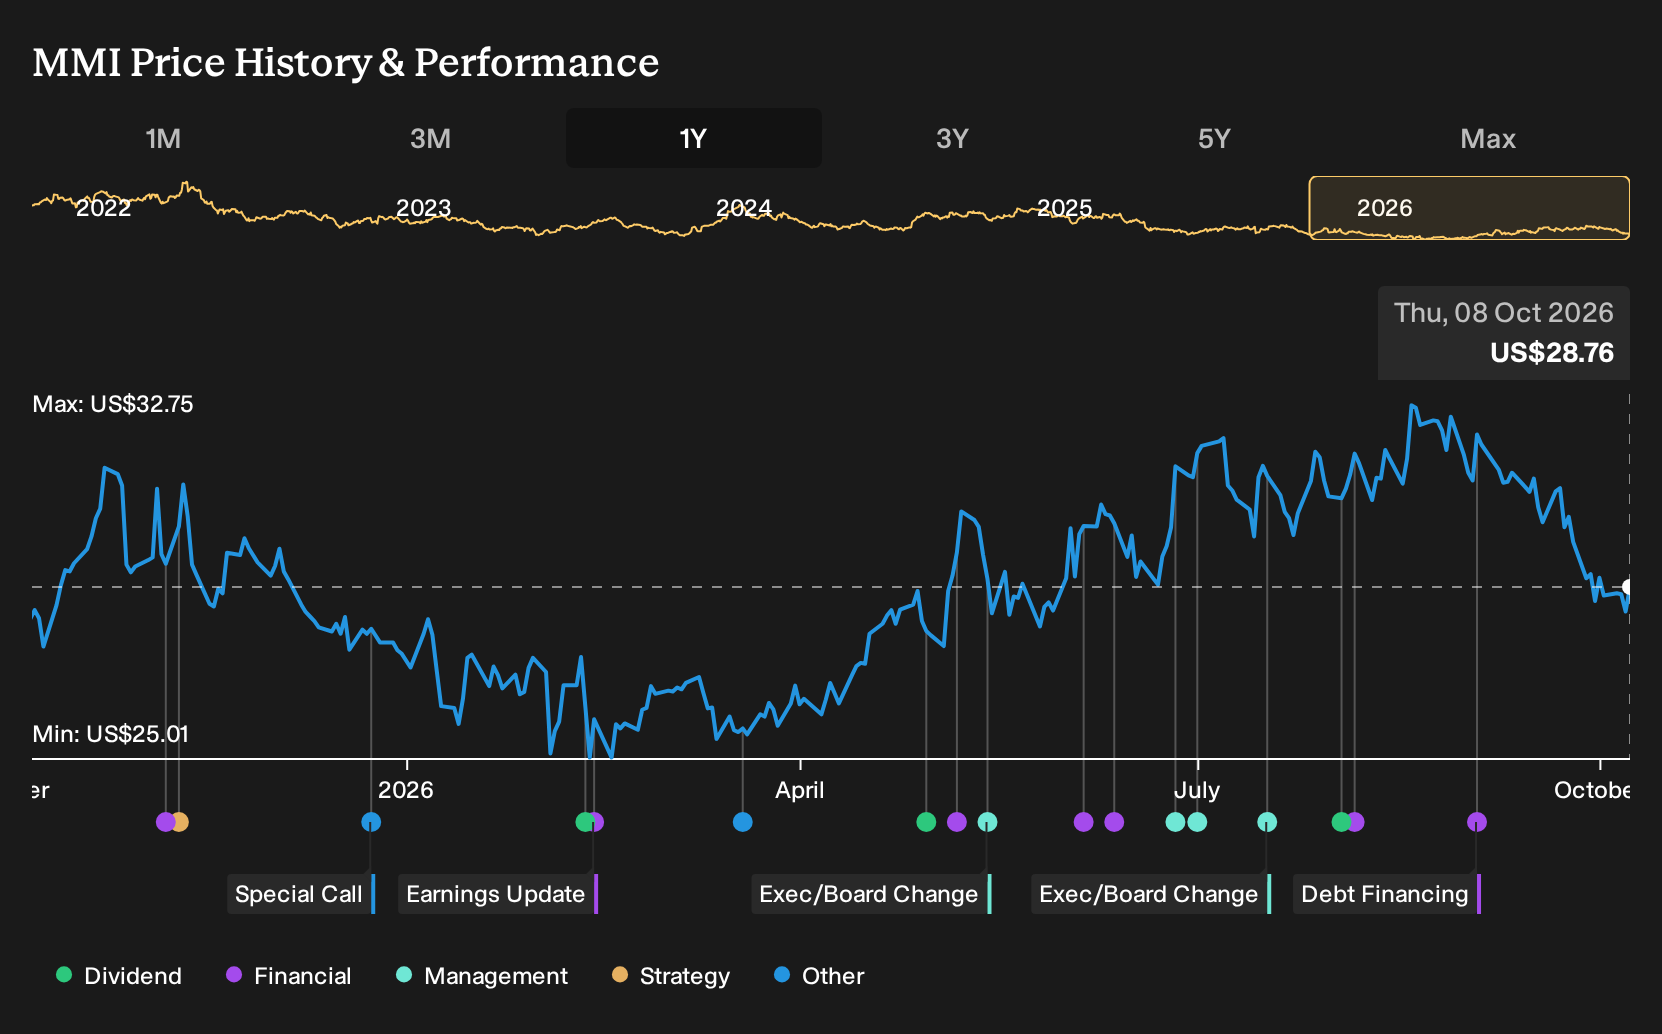The image size is (1662, 1034).
Task: Click the blue event dot before 2026
Action: [x=371, y=822]
